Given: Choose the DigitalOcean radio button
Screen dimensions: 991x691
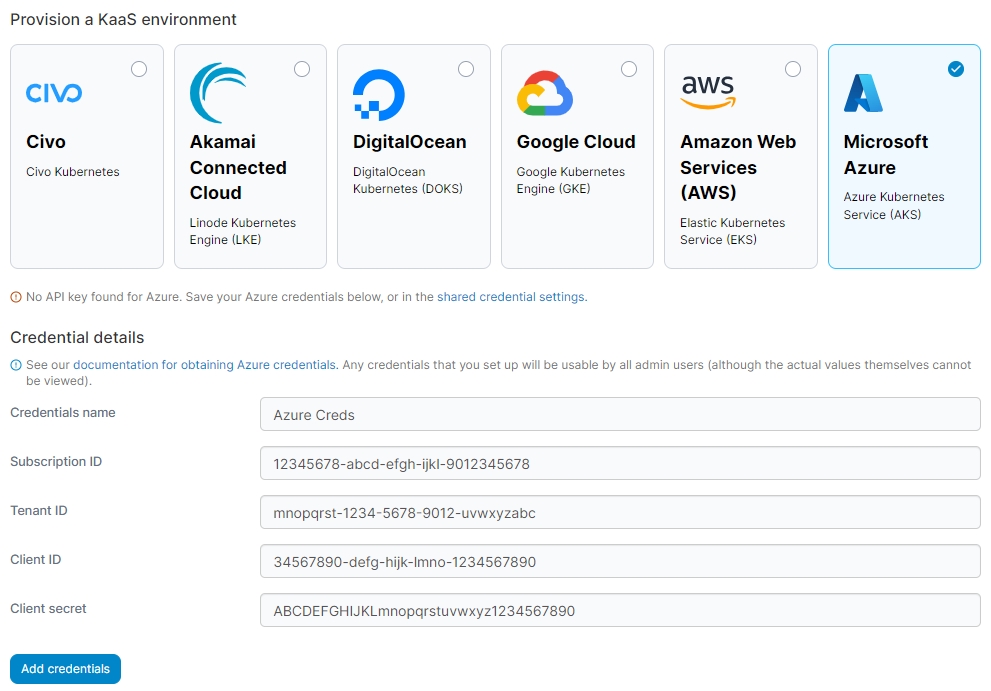Looking at the screenshot, I should tap(466, 69).
